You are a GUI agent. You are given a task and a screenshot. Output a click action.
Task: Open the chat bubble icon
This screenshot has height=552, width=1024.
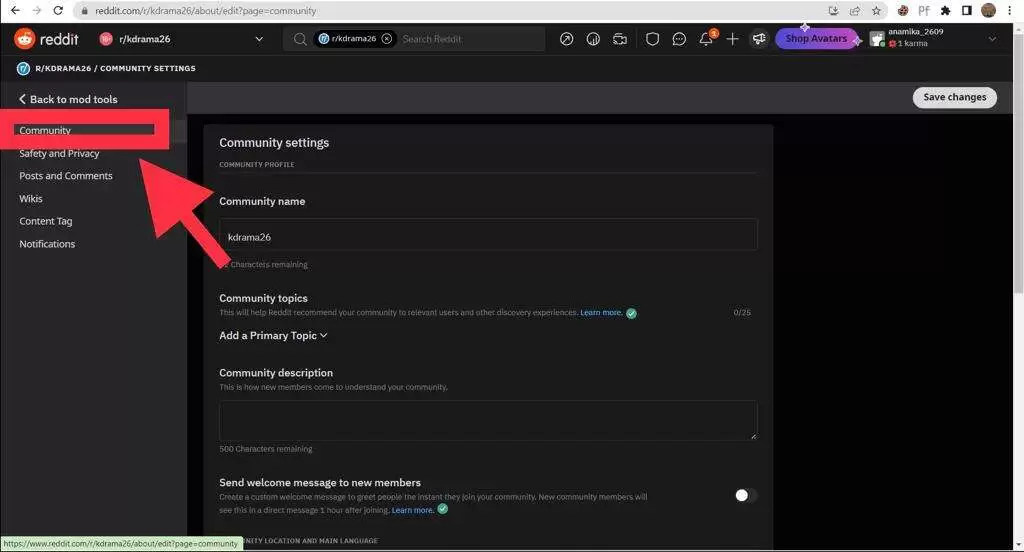pos(679,39)
